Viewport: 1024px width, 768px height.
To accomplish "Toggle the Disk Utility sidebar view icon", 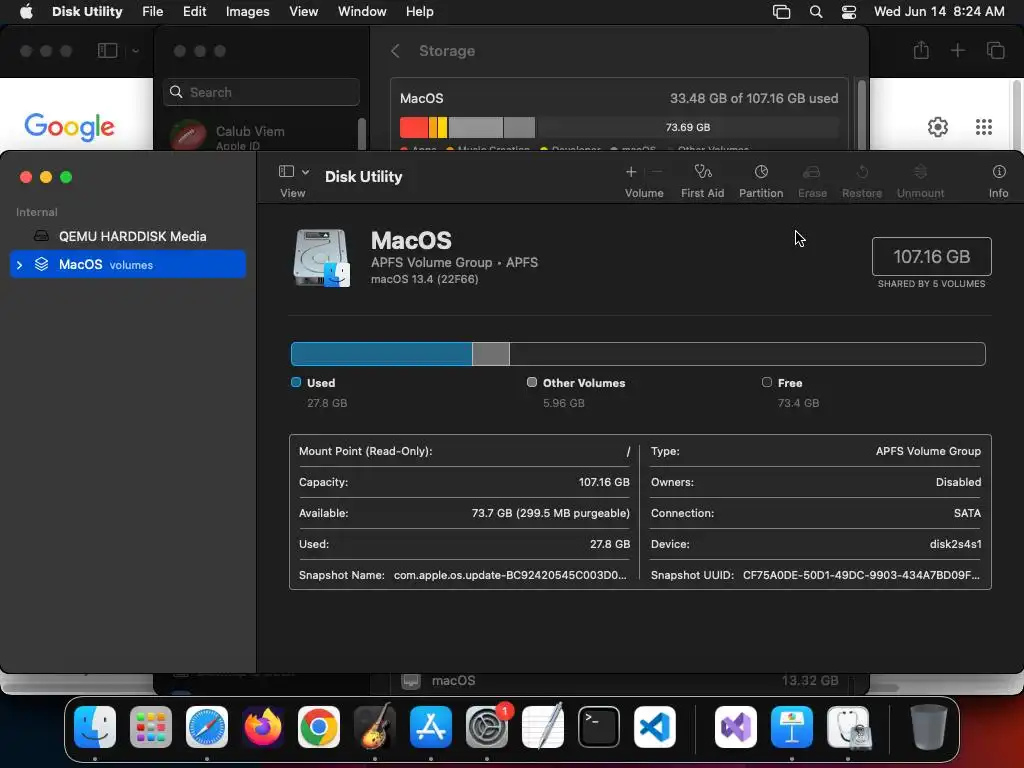I will point(286,171).
